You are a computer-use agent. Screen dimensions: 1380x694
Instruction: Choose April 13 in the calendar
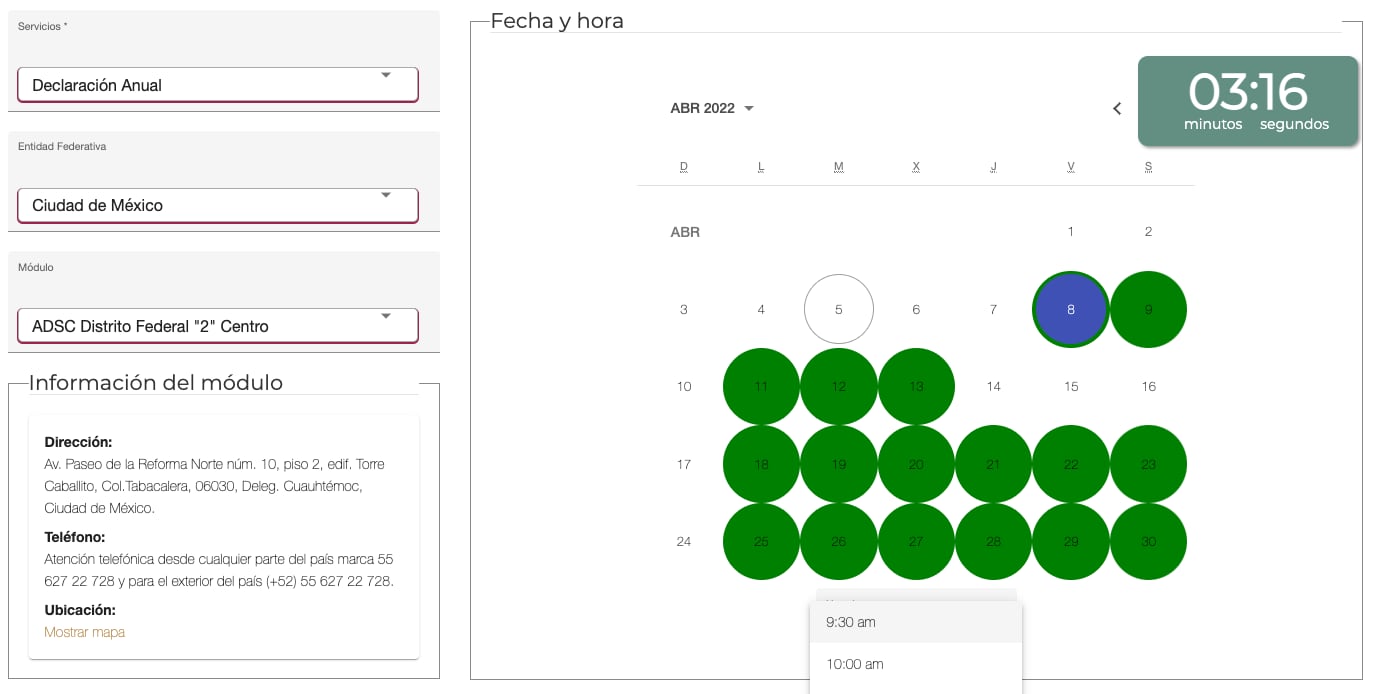point(916,387)
